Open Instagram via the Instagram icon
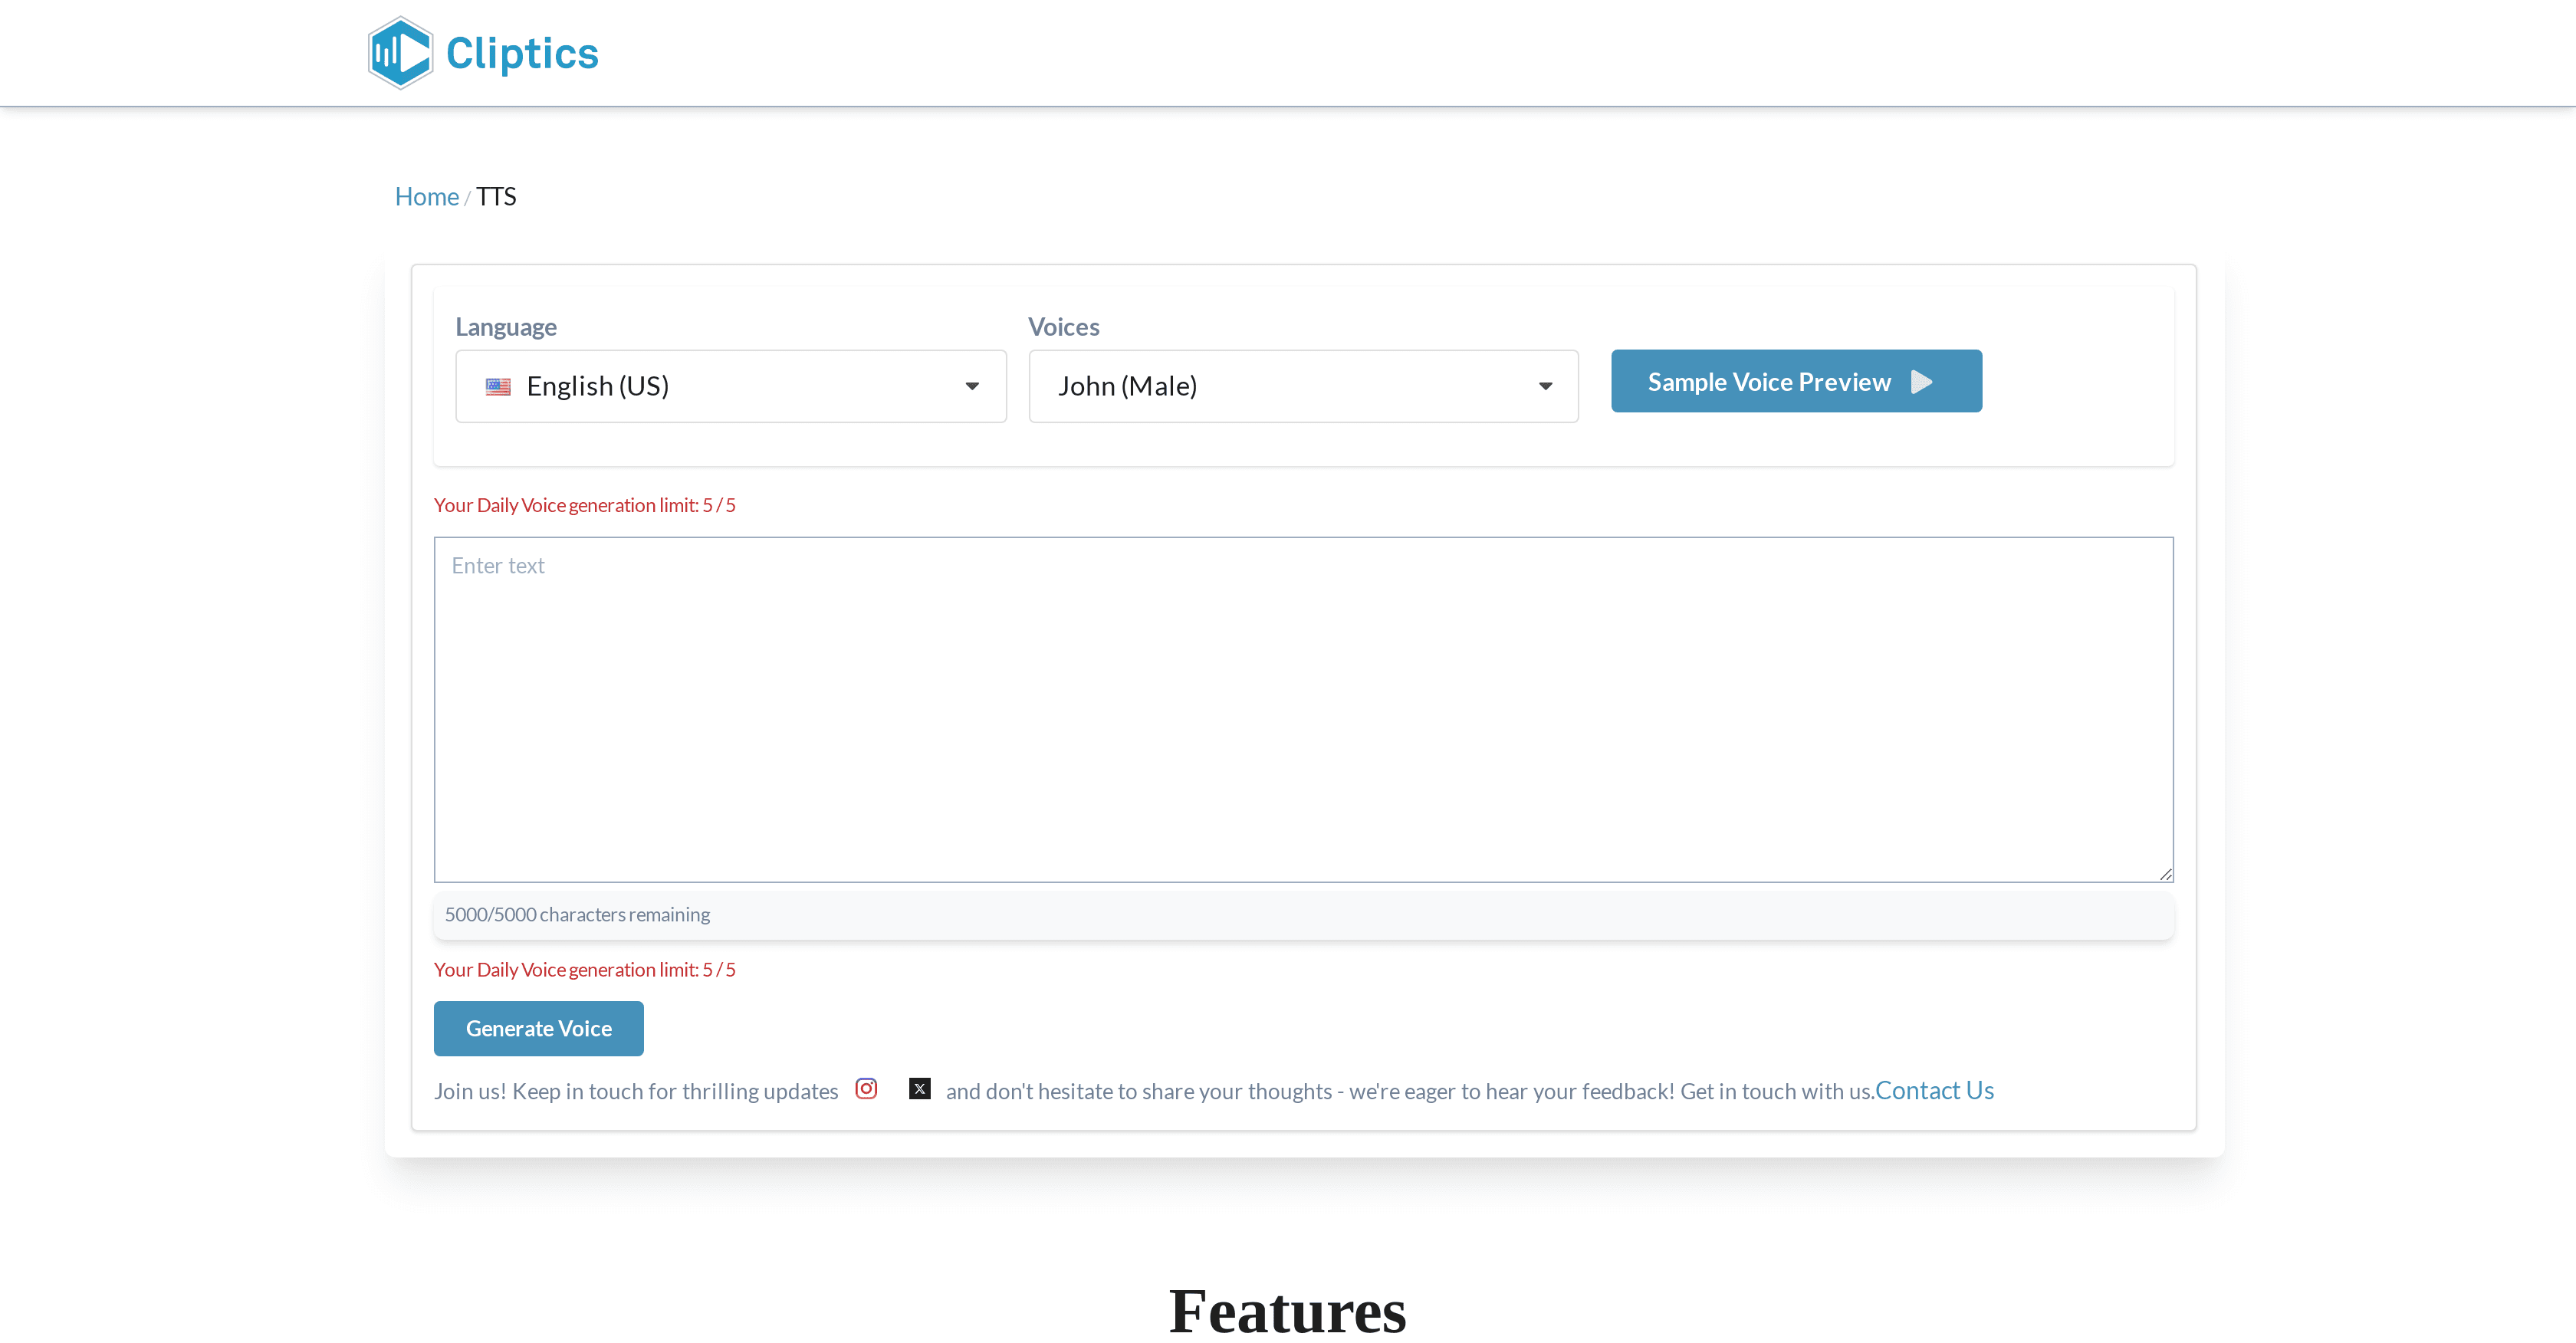The image size is (2576, 1343). [866, 1089]
